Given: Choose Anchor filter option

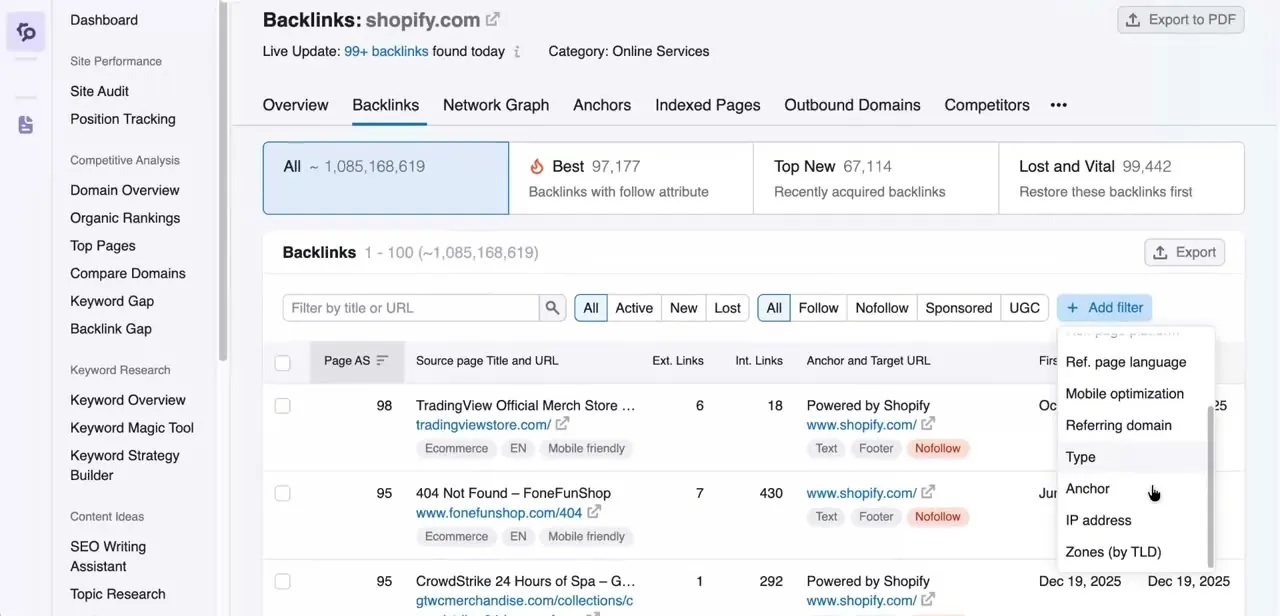Looking at the screenshot, I should pos(1132,489).
